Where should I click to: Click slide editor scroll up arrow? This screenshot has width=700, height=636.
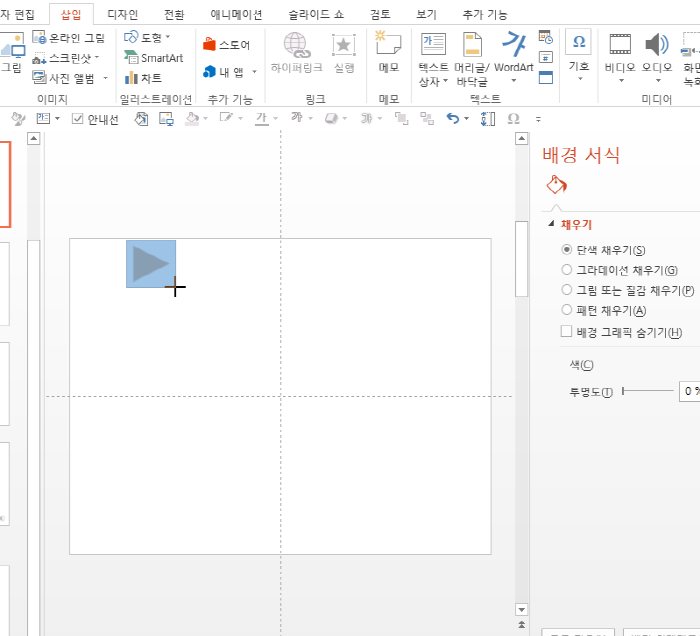pyautogui.click(x=521, y=138)
